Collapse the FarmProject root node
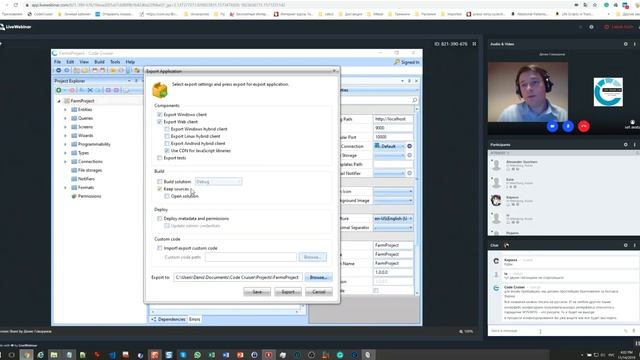 pos(59,101)
